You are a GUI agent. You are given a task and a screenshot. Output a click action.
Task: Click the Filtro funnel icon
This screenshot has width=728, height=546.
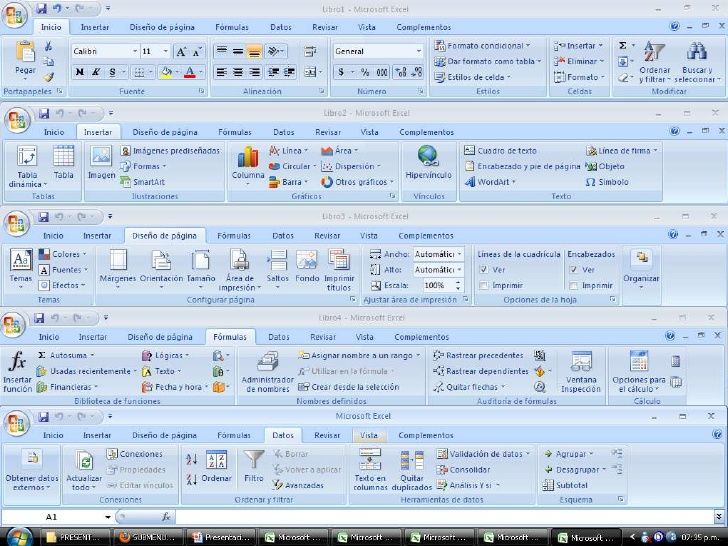coord(255,466)
